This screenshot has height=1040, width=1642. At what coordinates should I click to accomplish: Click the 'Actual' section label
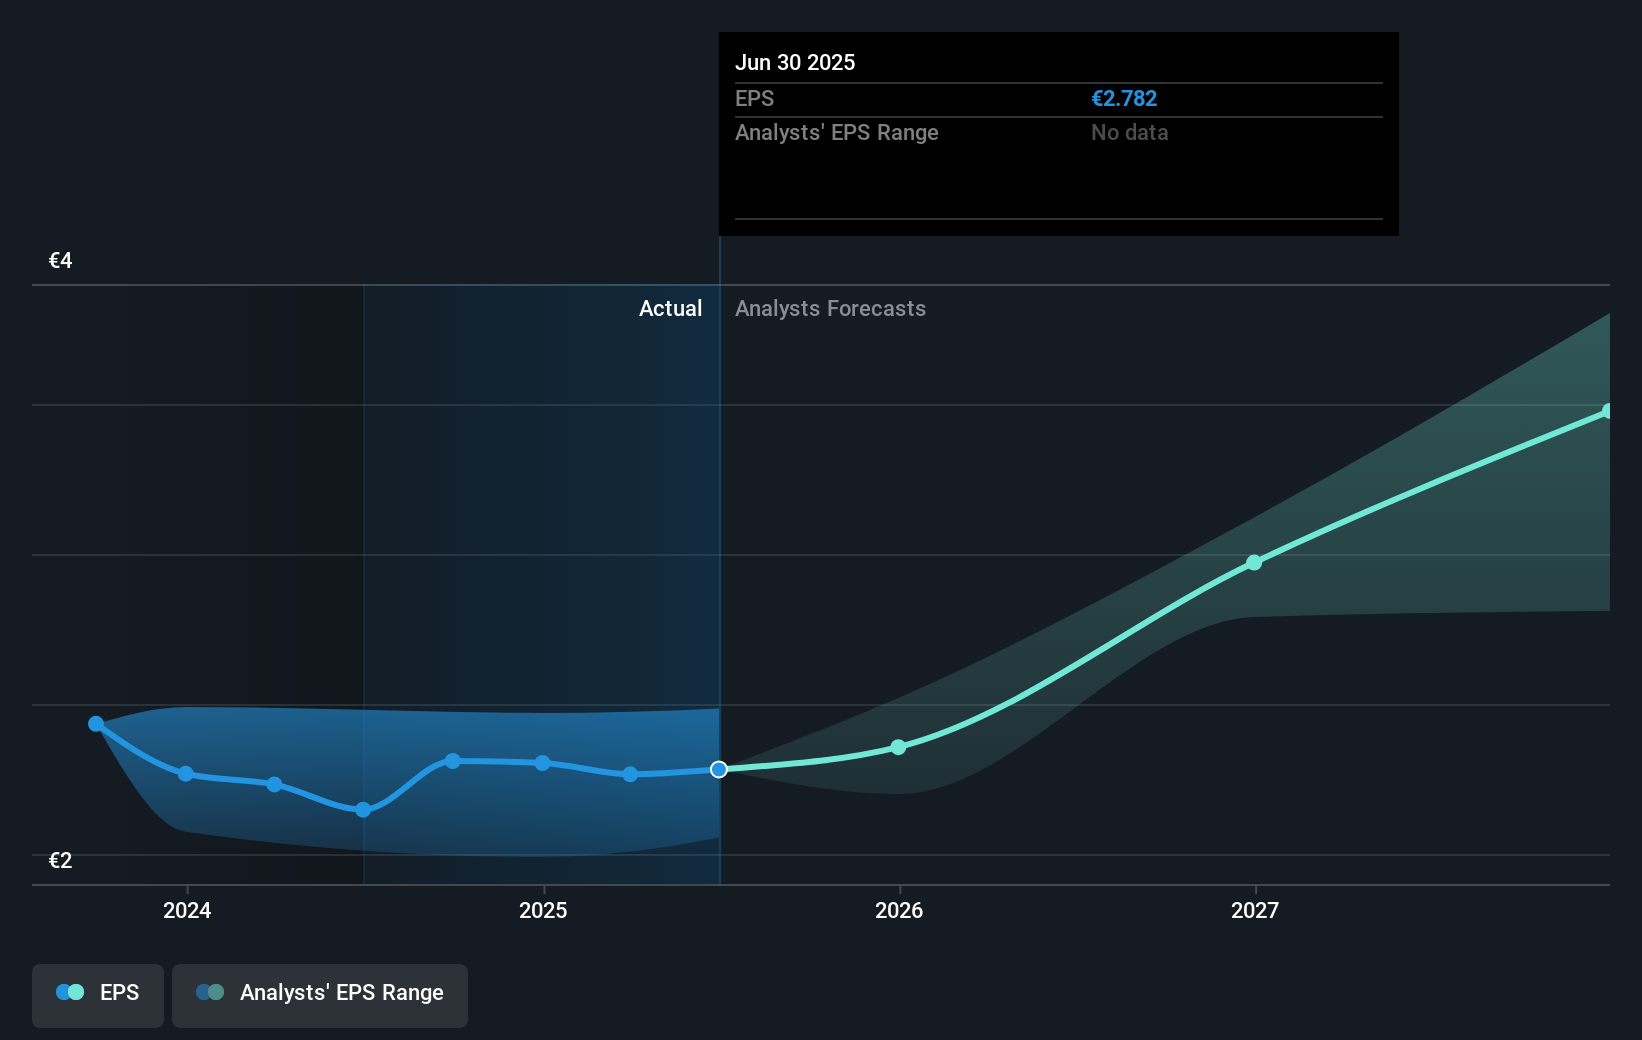(670, 309)
